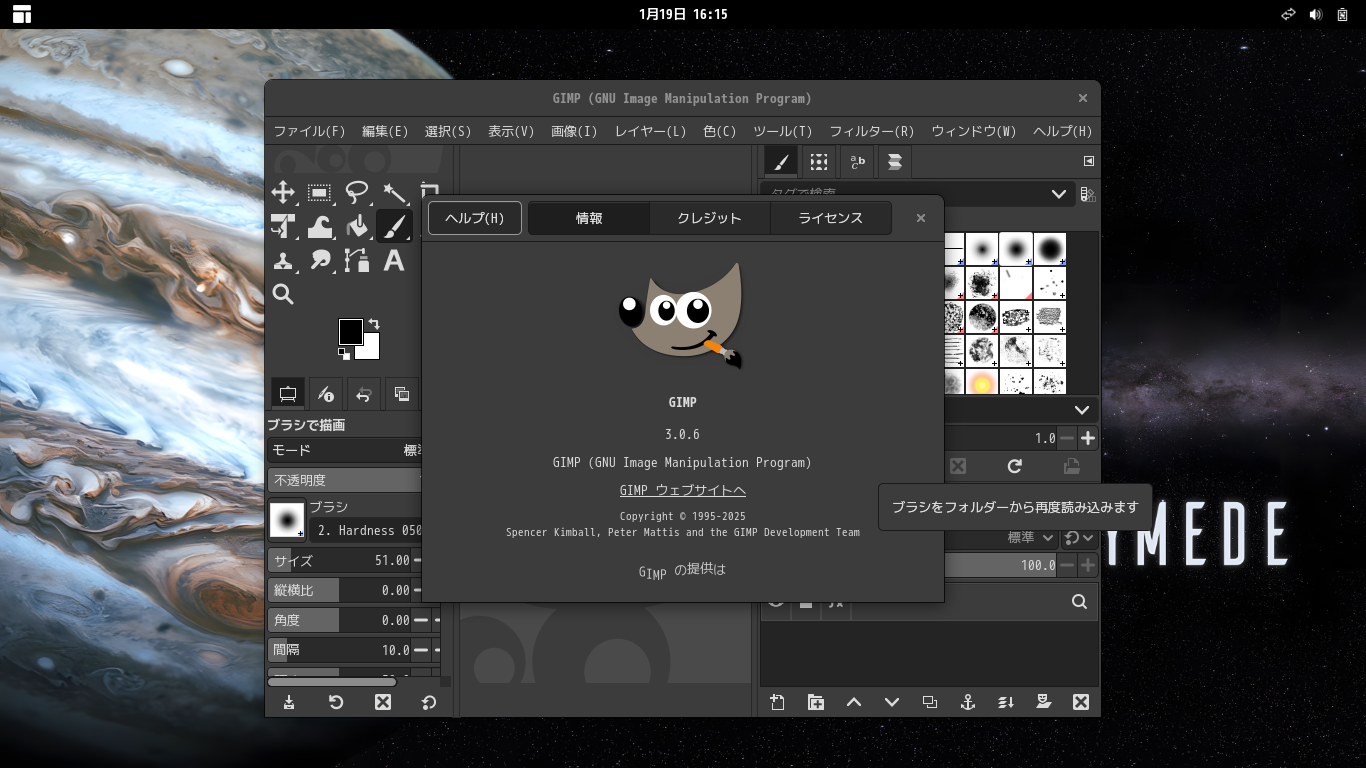The height and width of the screenshot is (768, 1366).
Task: Open the configure tab menu arrow
Action: click(1088, 161)
